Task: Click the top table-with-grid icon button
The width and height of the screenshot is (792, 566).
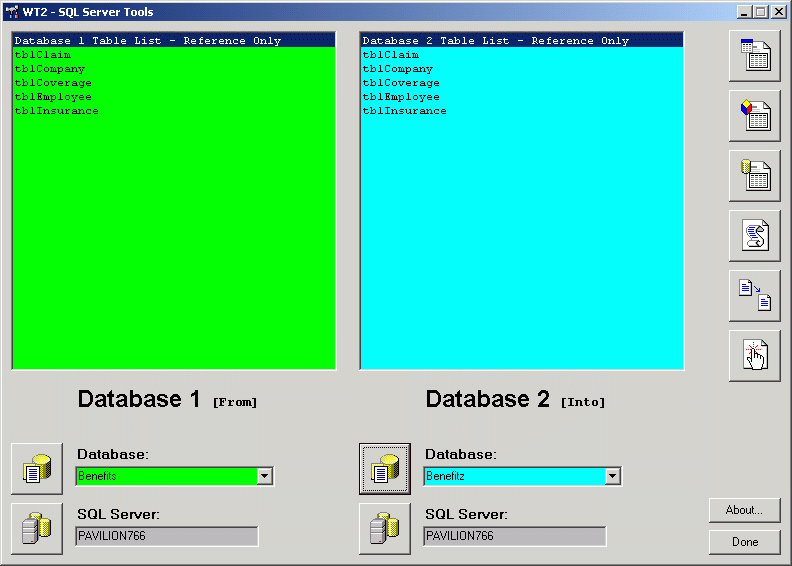Action: (x=755, y=56)
